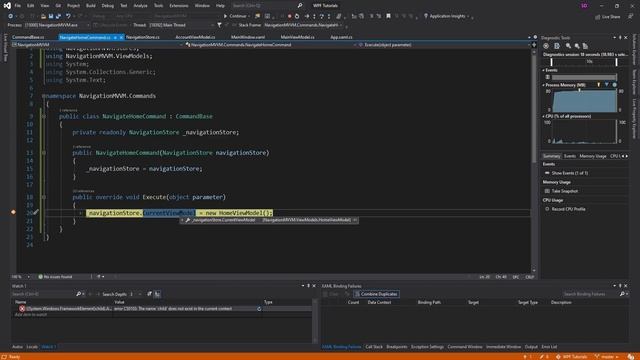The height and width of the screenshot is (360, 640).
Task: Select the Events tab in Diagnostic Tools
Action: point(570,156)
